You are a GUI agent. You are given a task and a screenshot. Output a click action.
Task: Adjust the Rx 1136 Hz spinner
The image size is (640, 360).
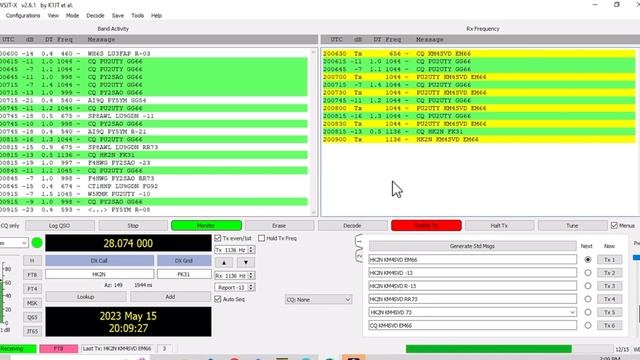[x=235, y=276]
